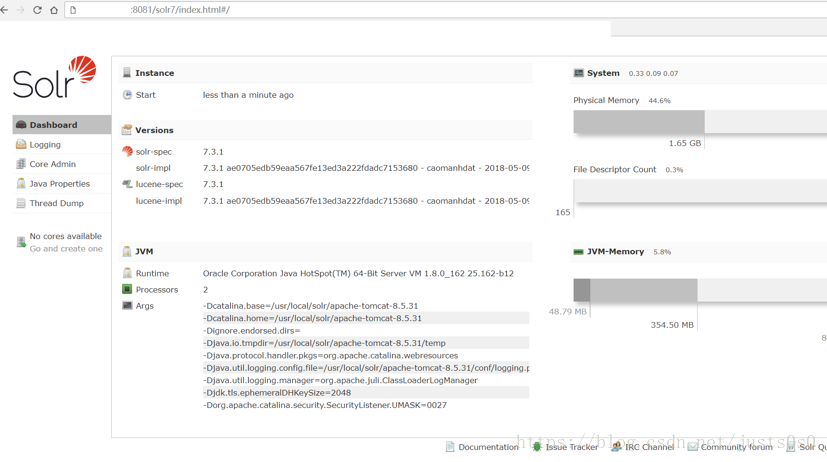Click the Issue Tracker bug icon

537,447
